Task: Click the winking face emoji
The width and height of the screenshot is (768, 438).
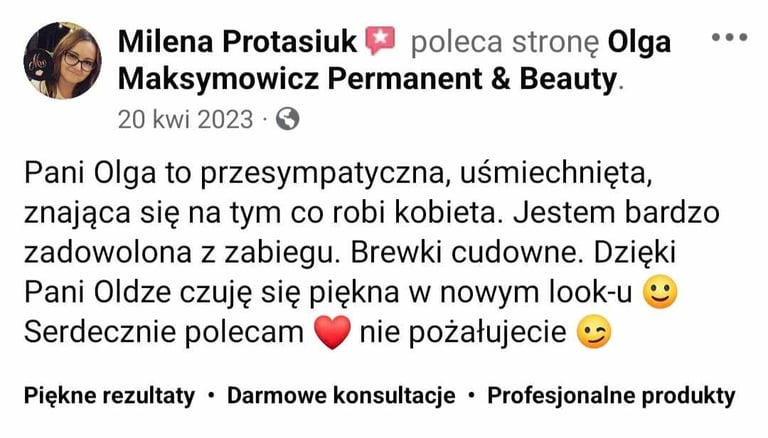Action: (594, 332)
